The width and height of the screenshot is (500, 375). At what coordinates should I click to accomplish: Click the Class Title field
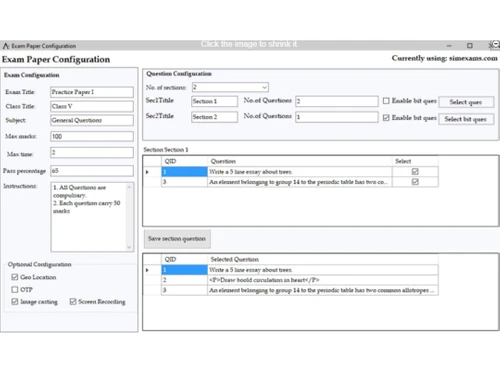pos(92,106)
